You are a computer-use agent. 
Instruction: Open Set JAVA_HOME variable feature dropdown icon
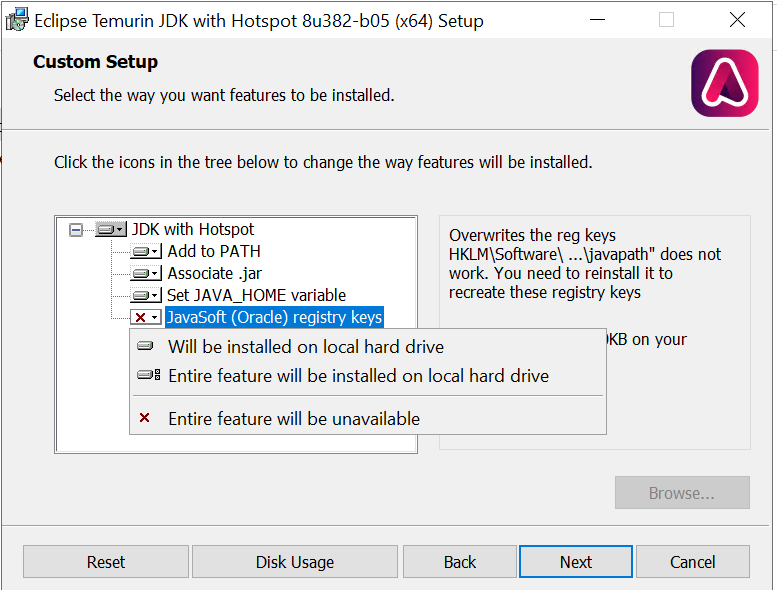pyautogui.click(x=146, y=296)
